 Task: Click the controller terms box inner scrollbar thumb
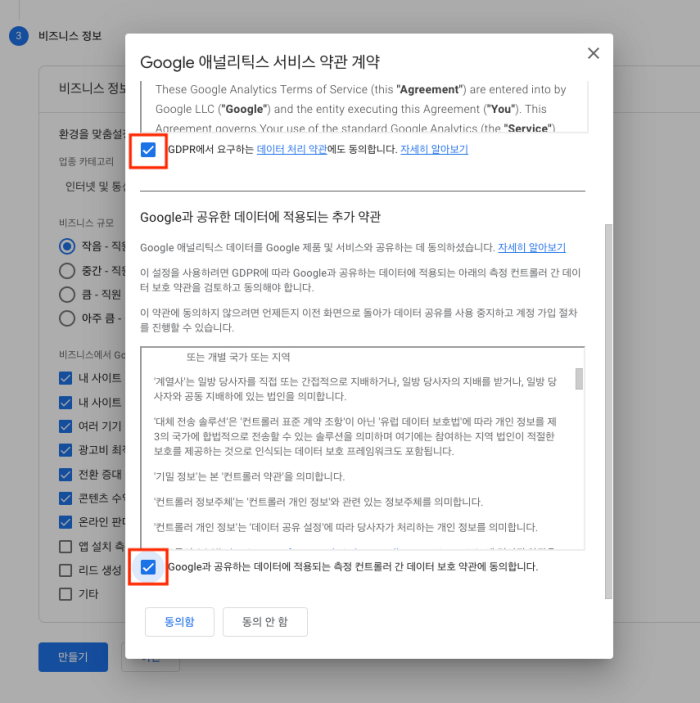tap(579, 379)
